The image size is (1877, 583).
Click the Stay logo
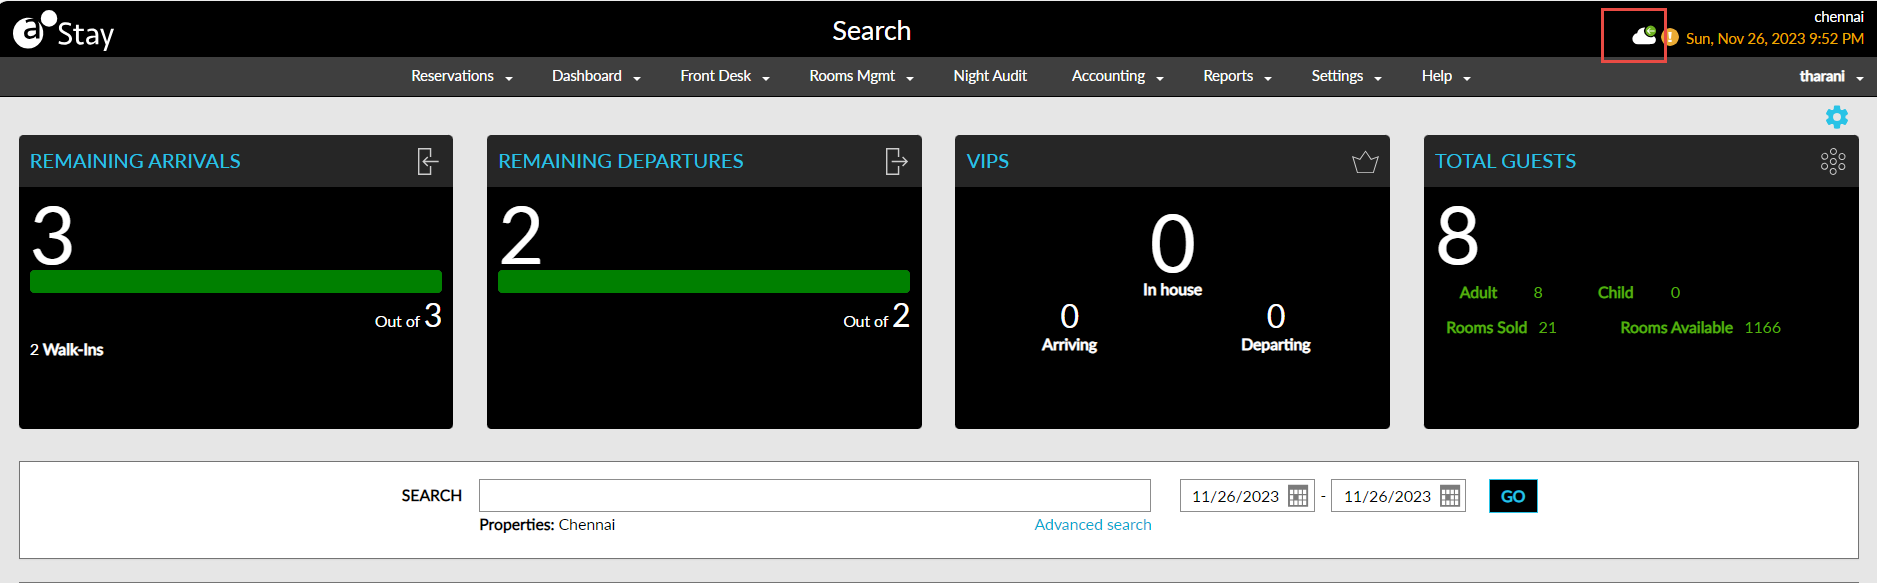[x=64, y=32]
